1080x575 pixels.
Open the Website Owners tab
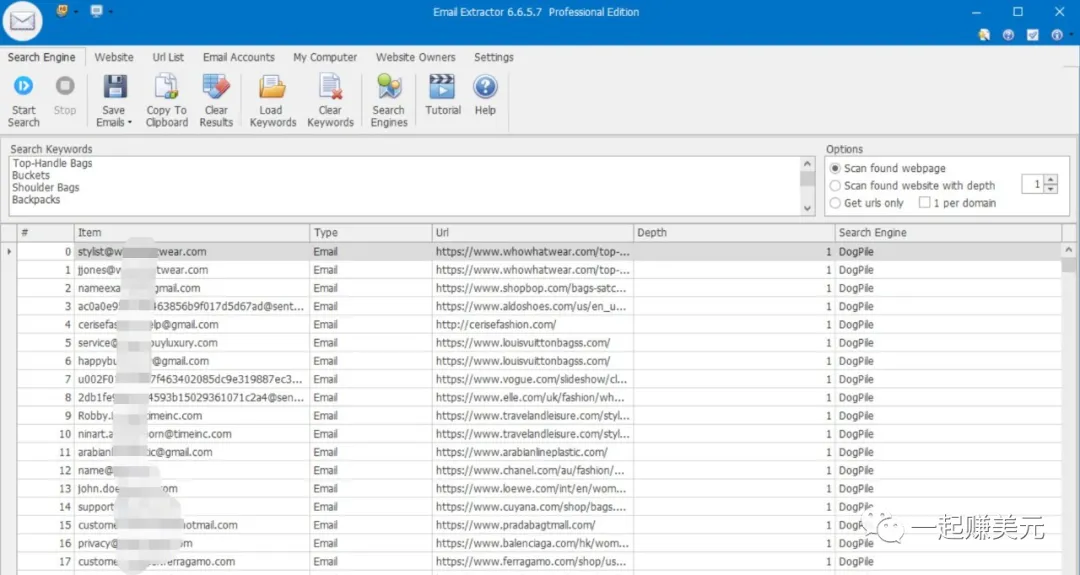415,58
